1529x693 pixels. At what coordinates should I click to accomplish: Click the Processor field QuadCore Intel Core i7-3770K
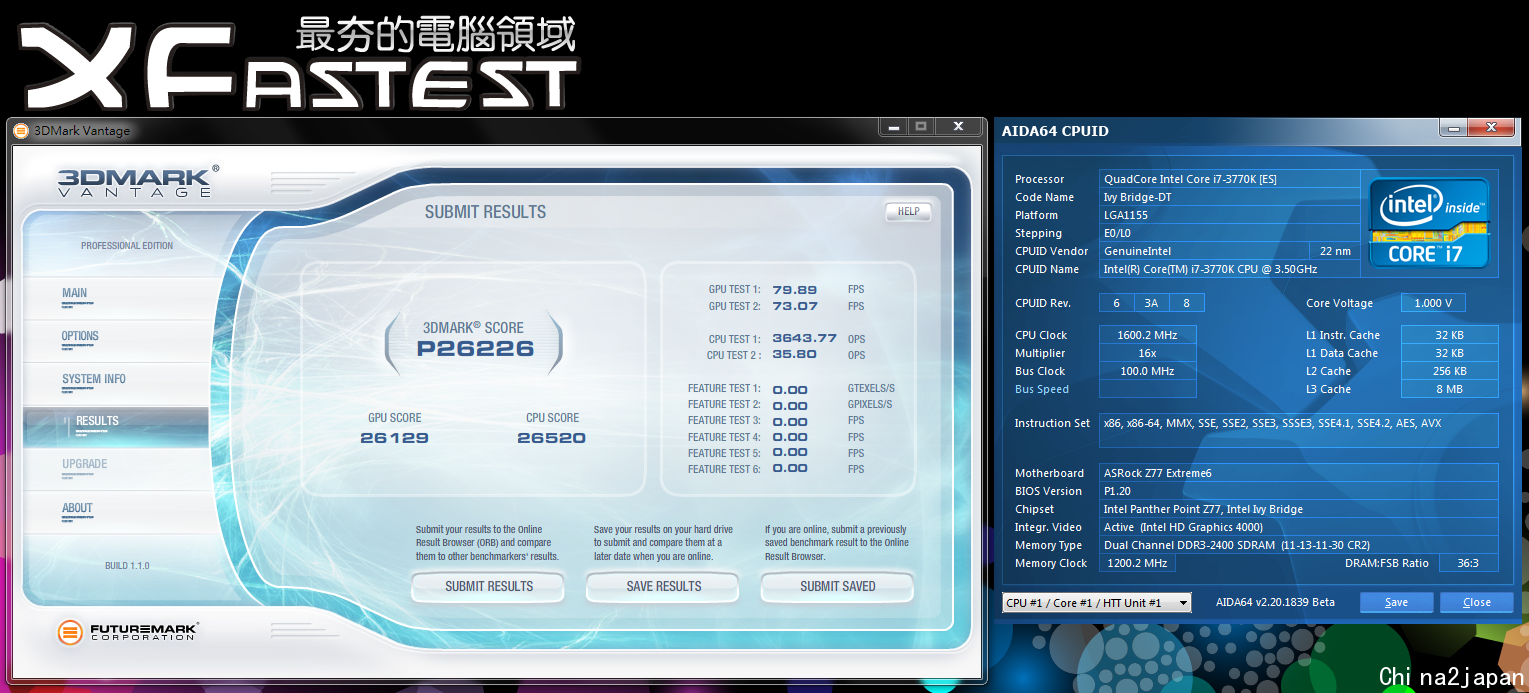tap(1230, 179)
